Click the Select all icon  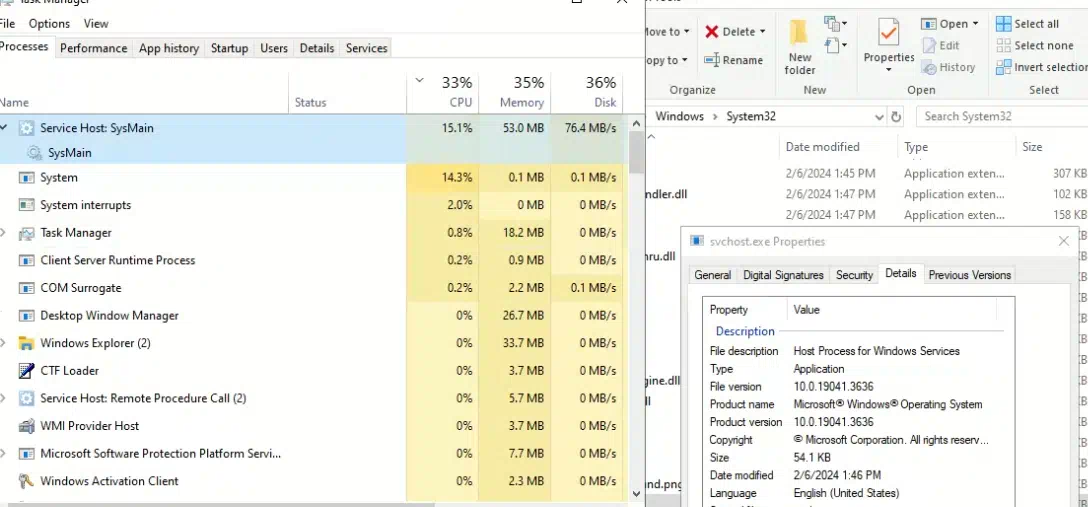(x=1003, y=24)
